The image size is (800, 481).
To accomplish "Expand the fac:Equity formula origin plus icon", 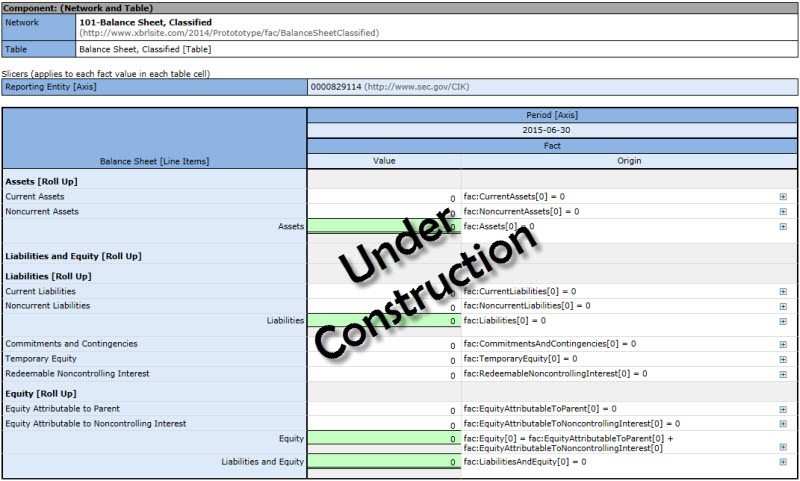I will (x=783, y=439).
